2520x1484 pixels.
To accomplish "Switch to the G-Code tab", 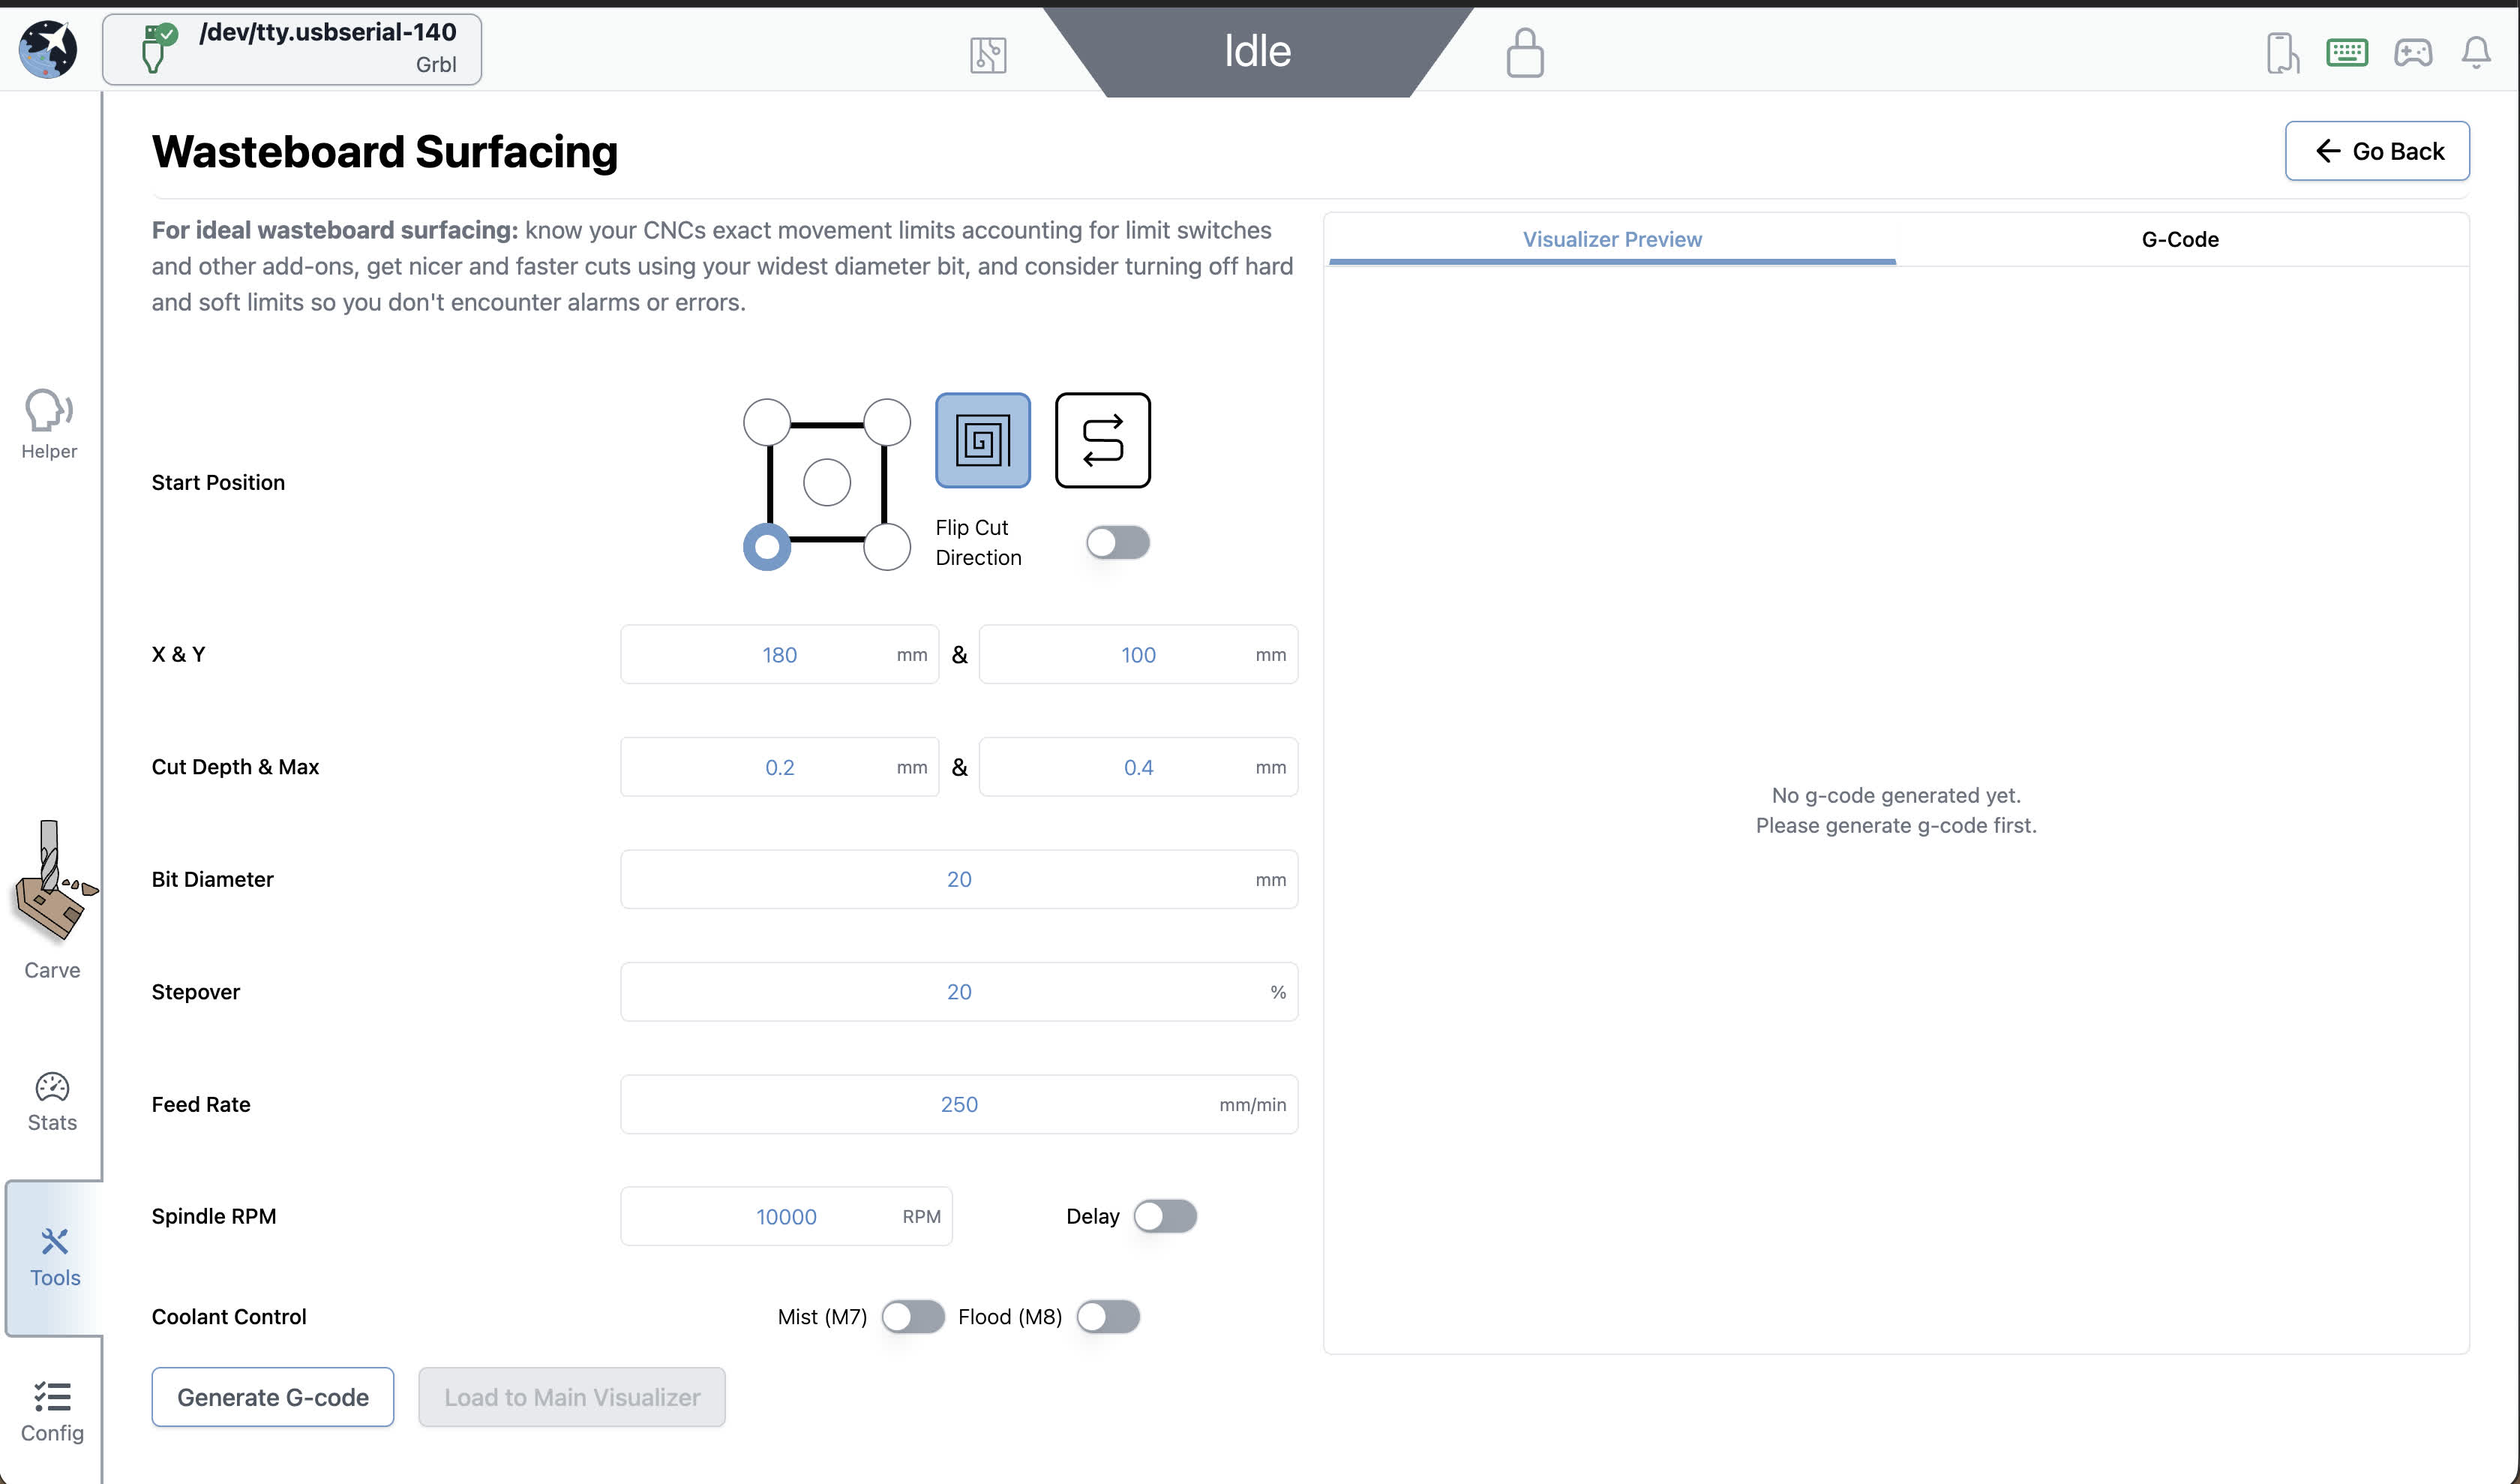I will [2179, 239].
